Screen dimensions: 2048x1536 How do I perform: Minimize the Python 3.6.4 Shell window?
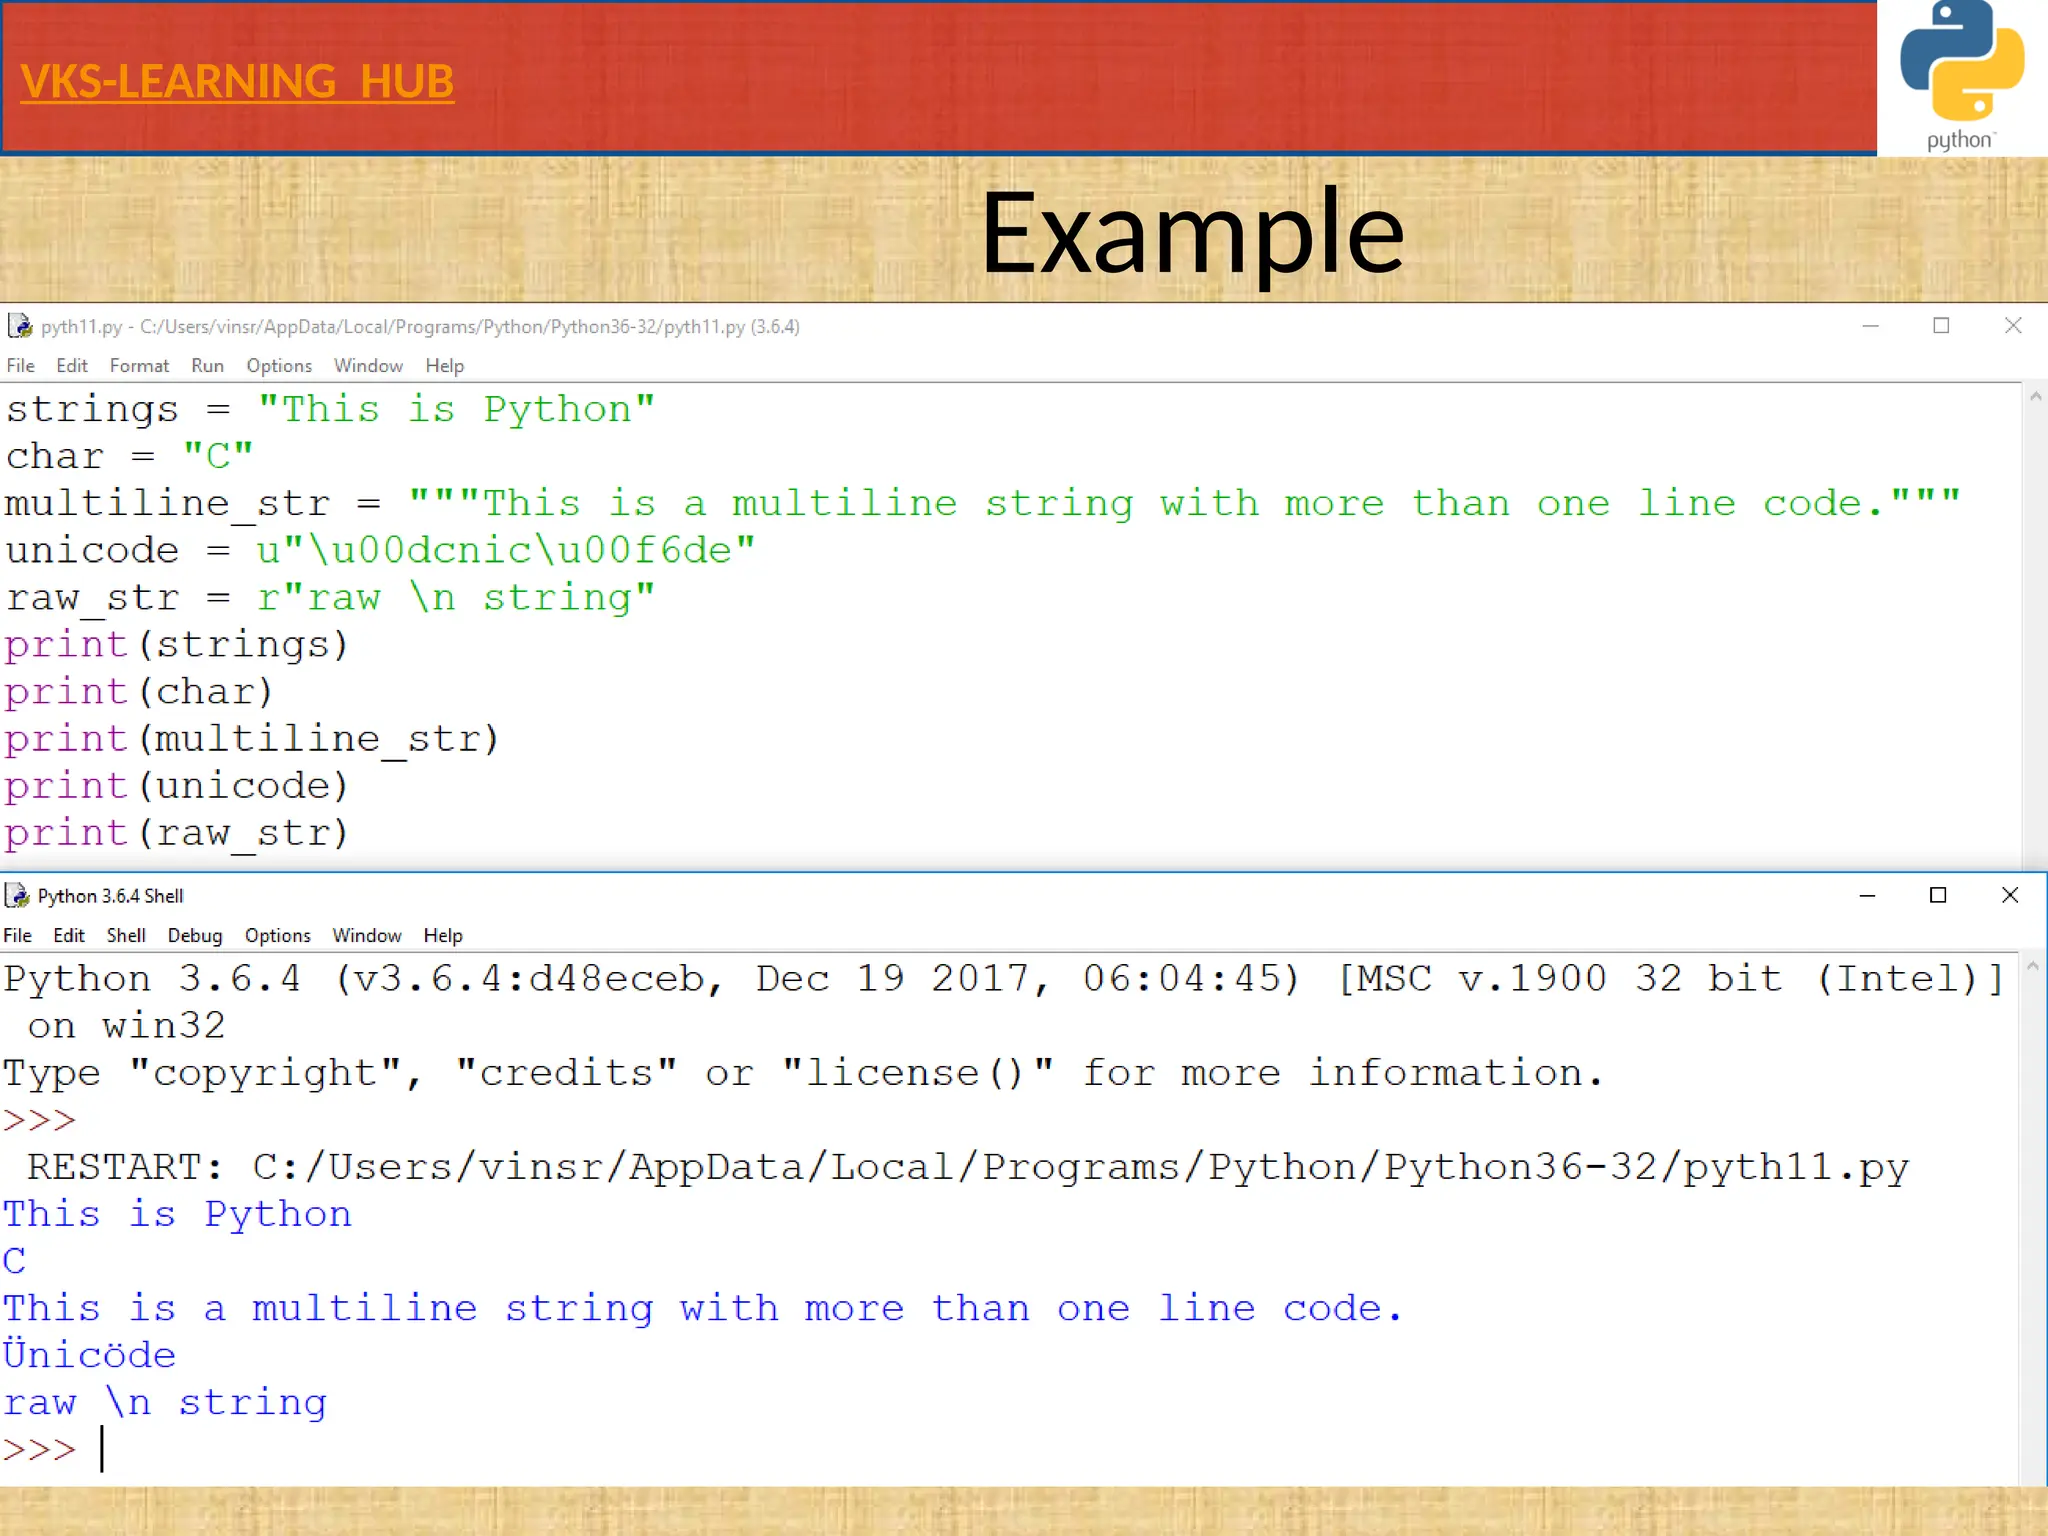click(x=1867, y=895)
